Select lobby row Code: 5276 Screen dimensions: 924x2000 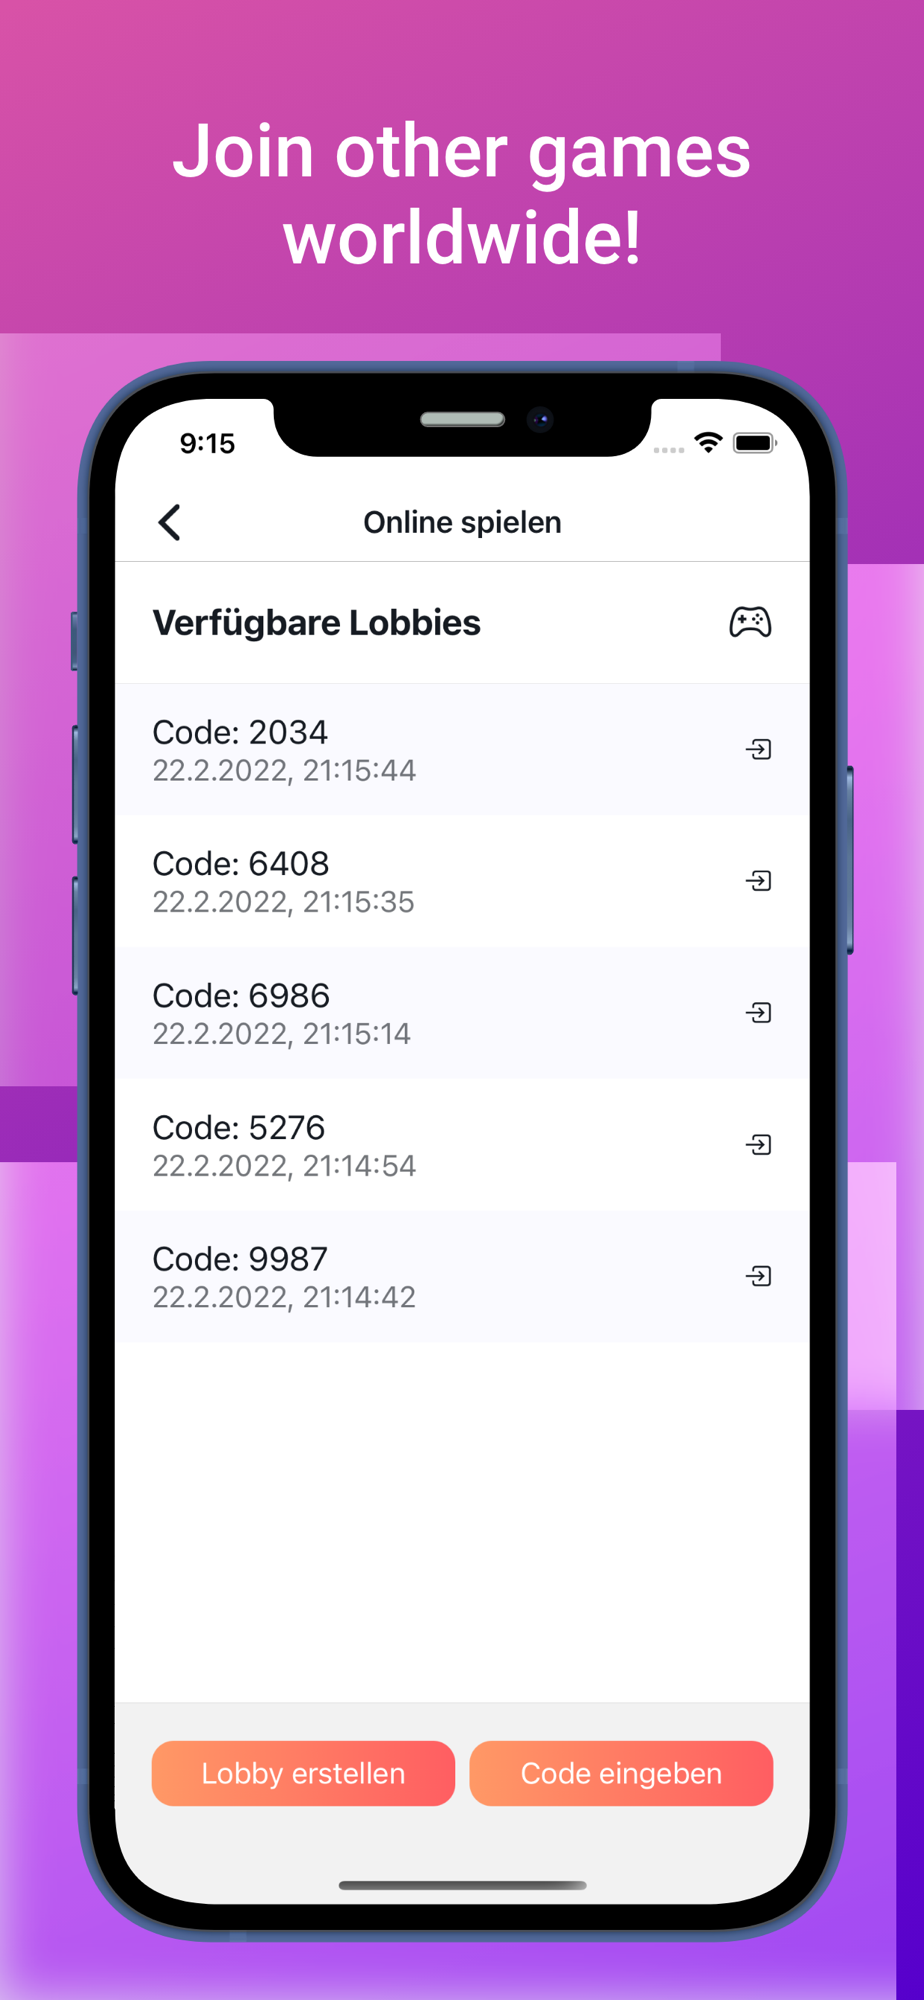click(462, 1145)
